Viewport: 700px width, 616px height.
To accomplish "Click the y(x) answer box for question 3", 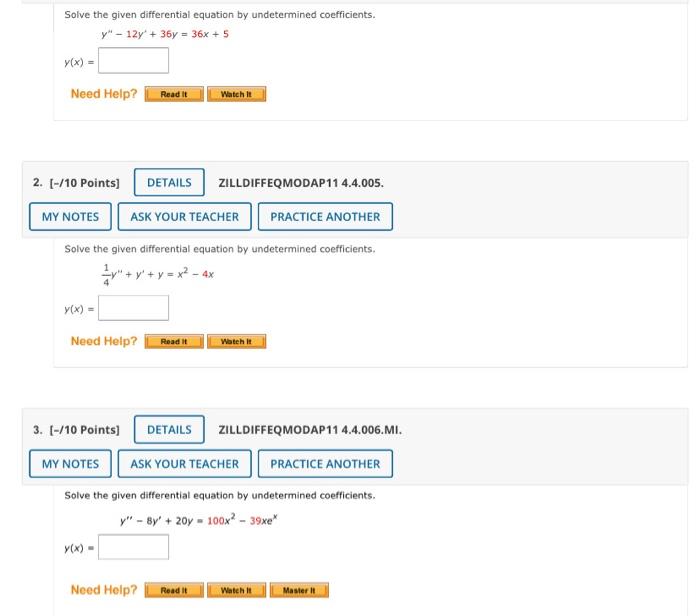I will click(133, 547).
